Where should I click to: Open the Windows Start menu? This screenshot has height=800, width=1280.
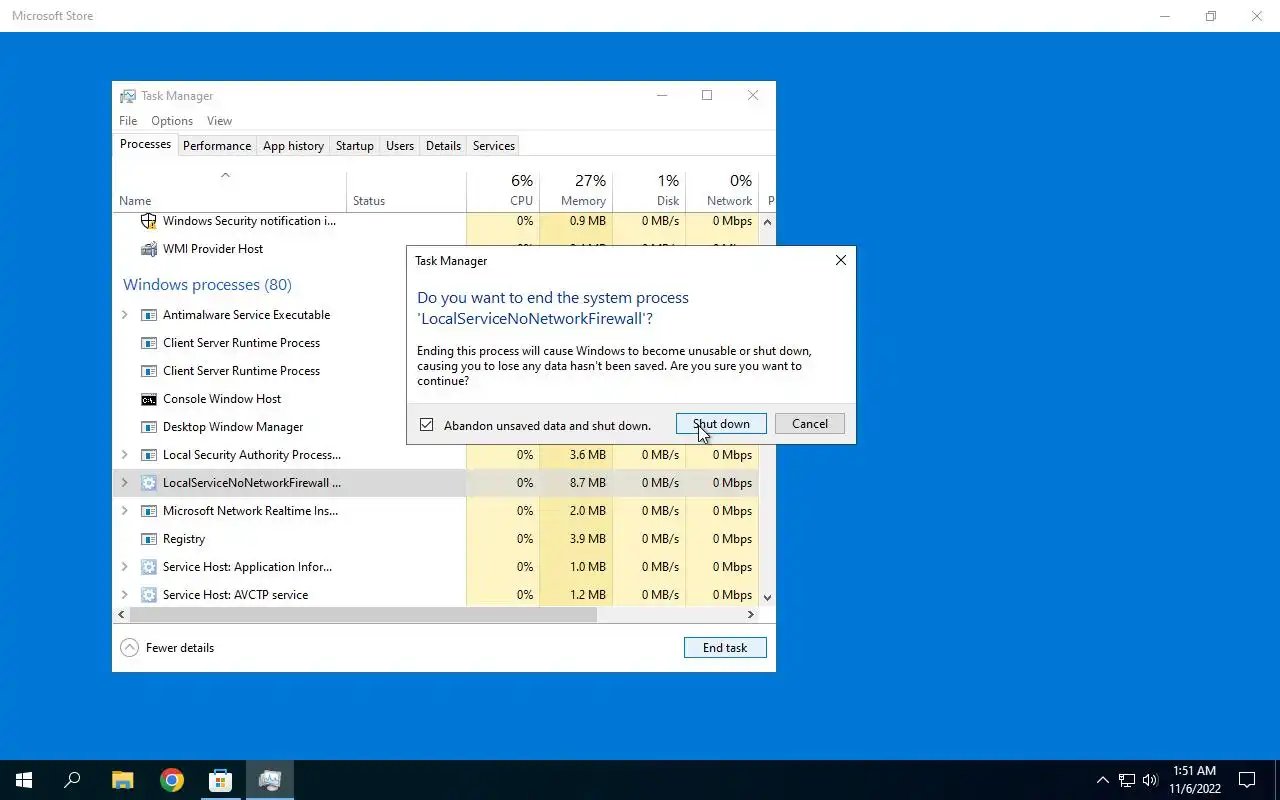pyautogui.click(x=24, y=780)
